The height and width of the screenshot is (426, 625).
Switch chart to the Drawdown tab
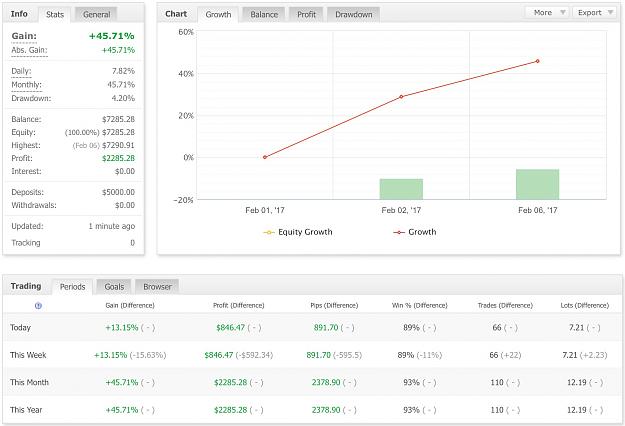pyautogui.click(x=354, y=14)
